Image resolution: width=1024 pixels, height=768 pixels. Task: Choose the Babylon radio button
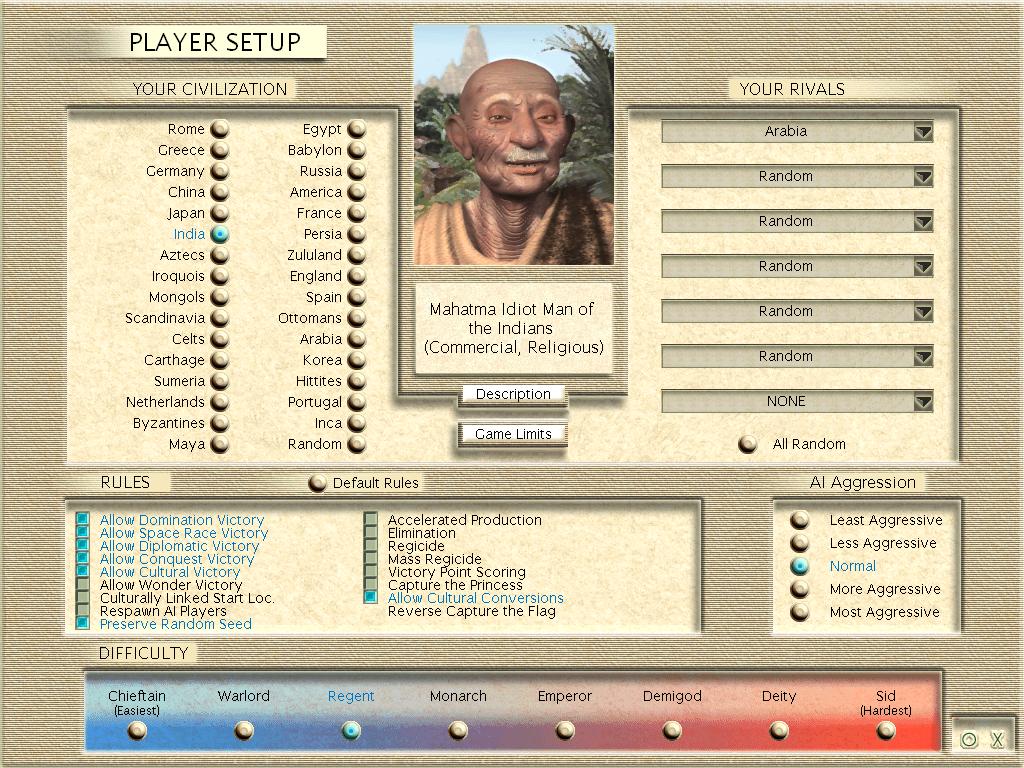tap(357, 150)
